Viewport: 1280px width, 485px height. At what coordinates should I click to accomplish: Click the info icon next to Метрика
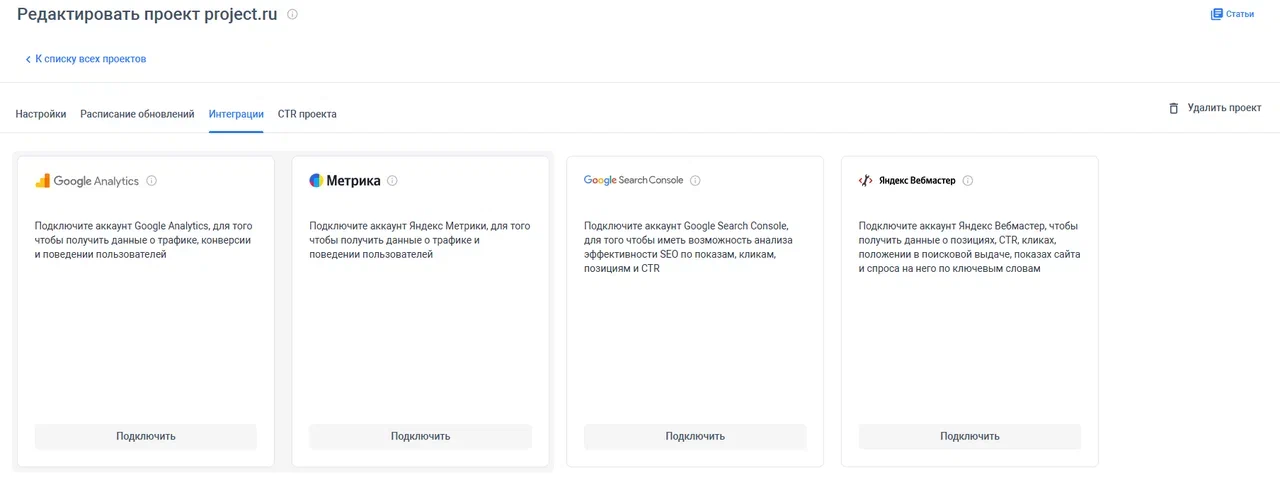(x=392, y=181)
